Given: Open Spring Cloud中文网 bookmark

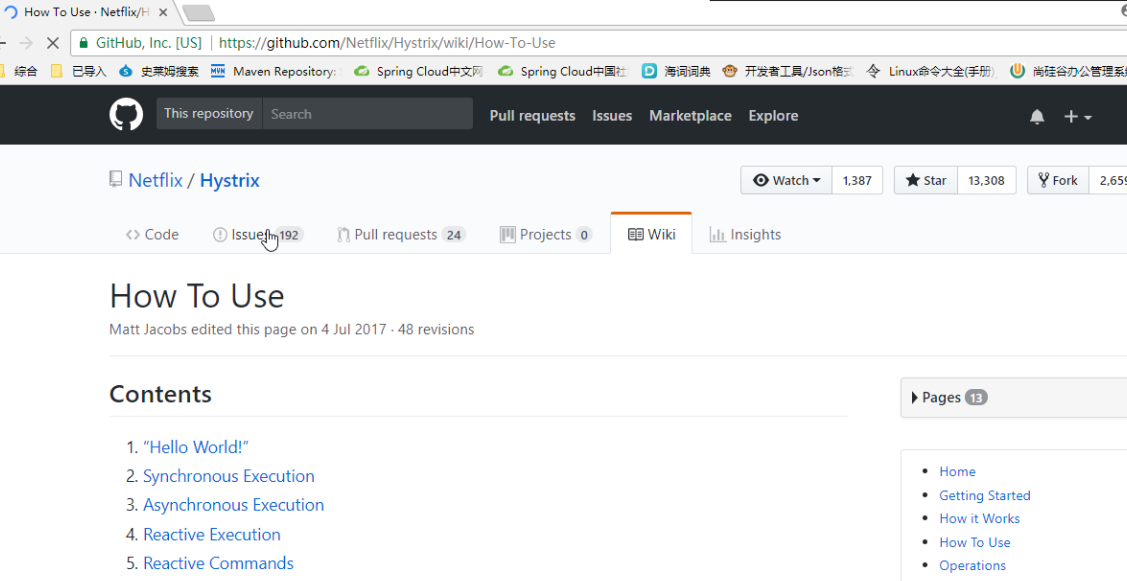Looking at the screenshot, I should [x=419, y=71].
